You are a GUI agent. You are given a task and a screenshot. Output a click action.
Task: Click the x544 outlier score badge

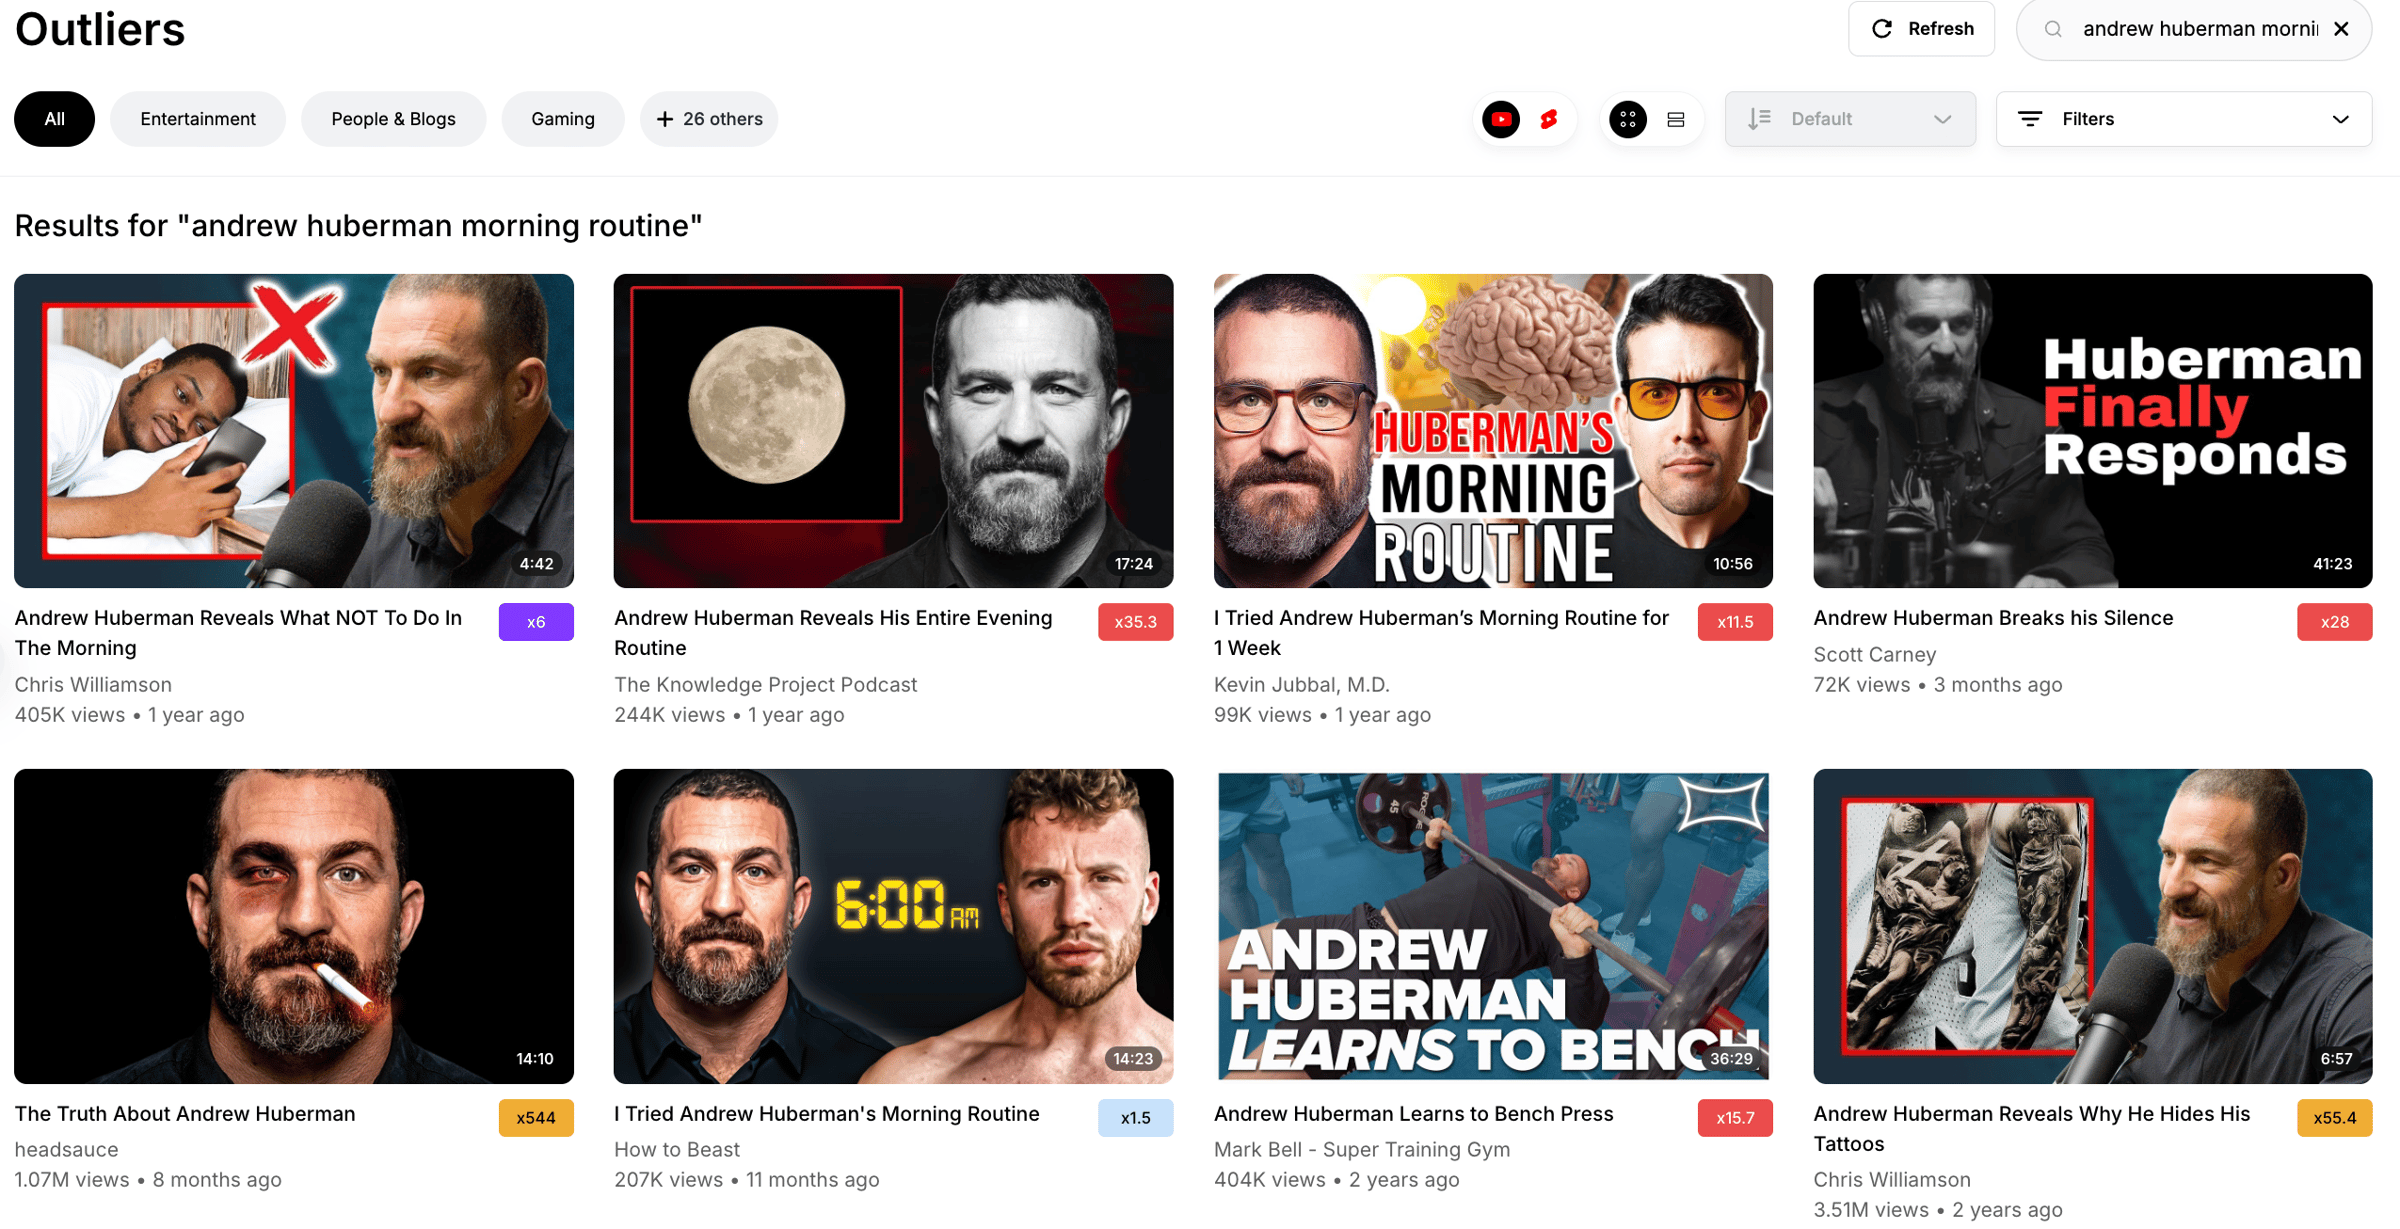(536, 1118)
